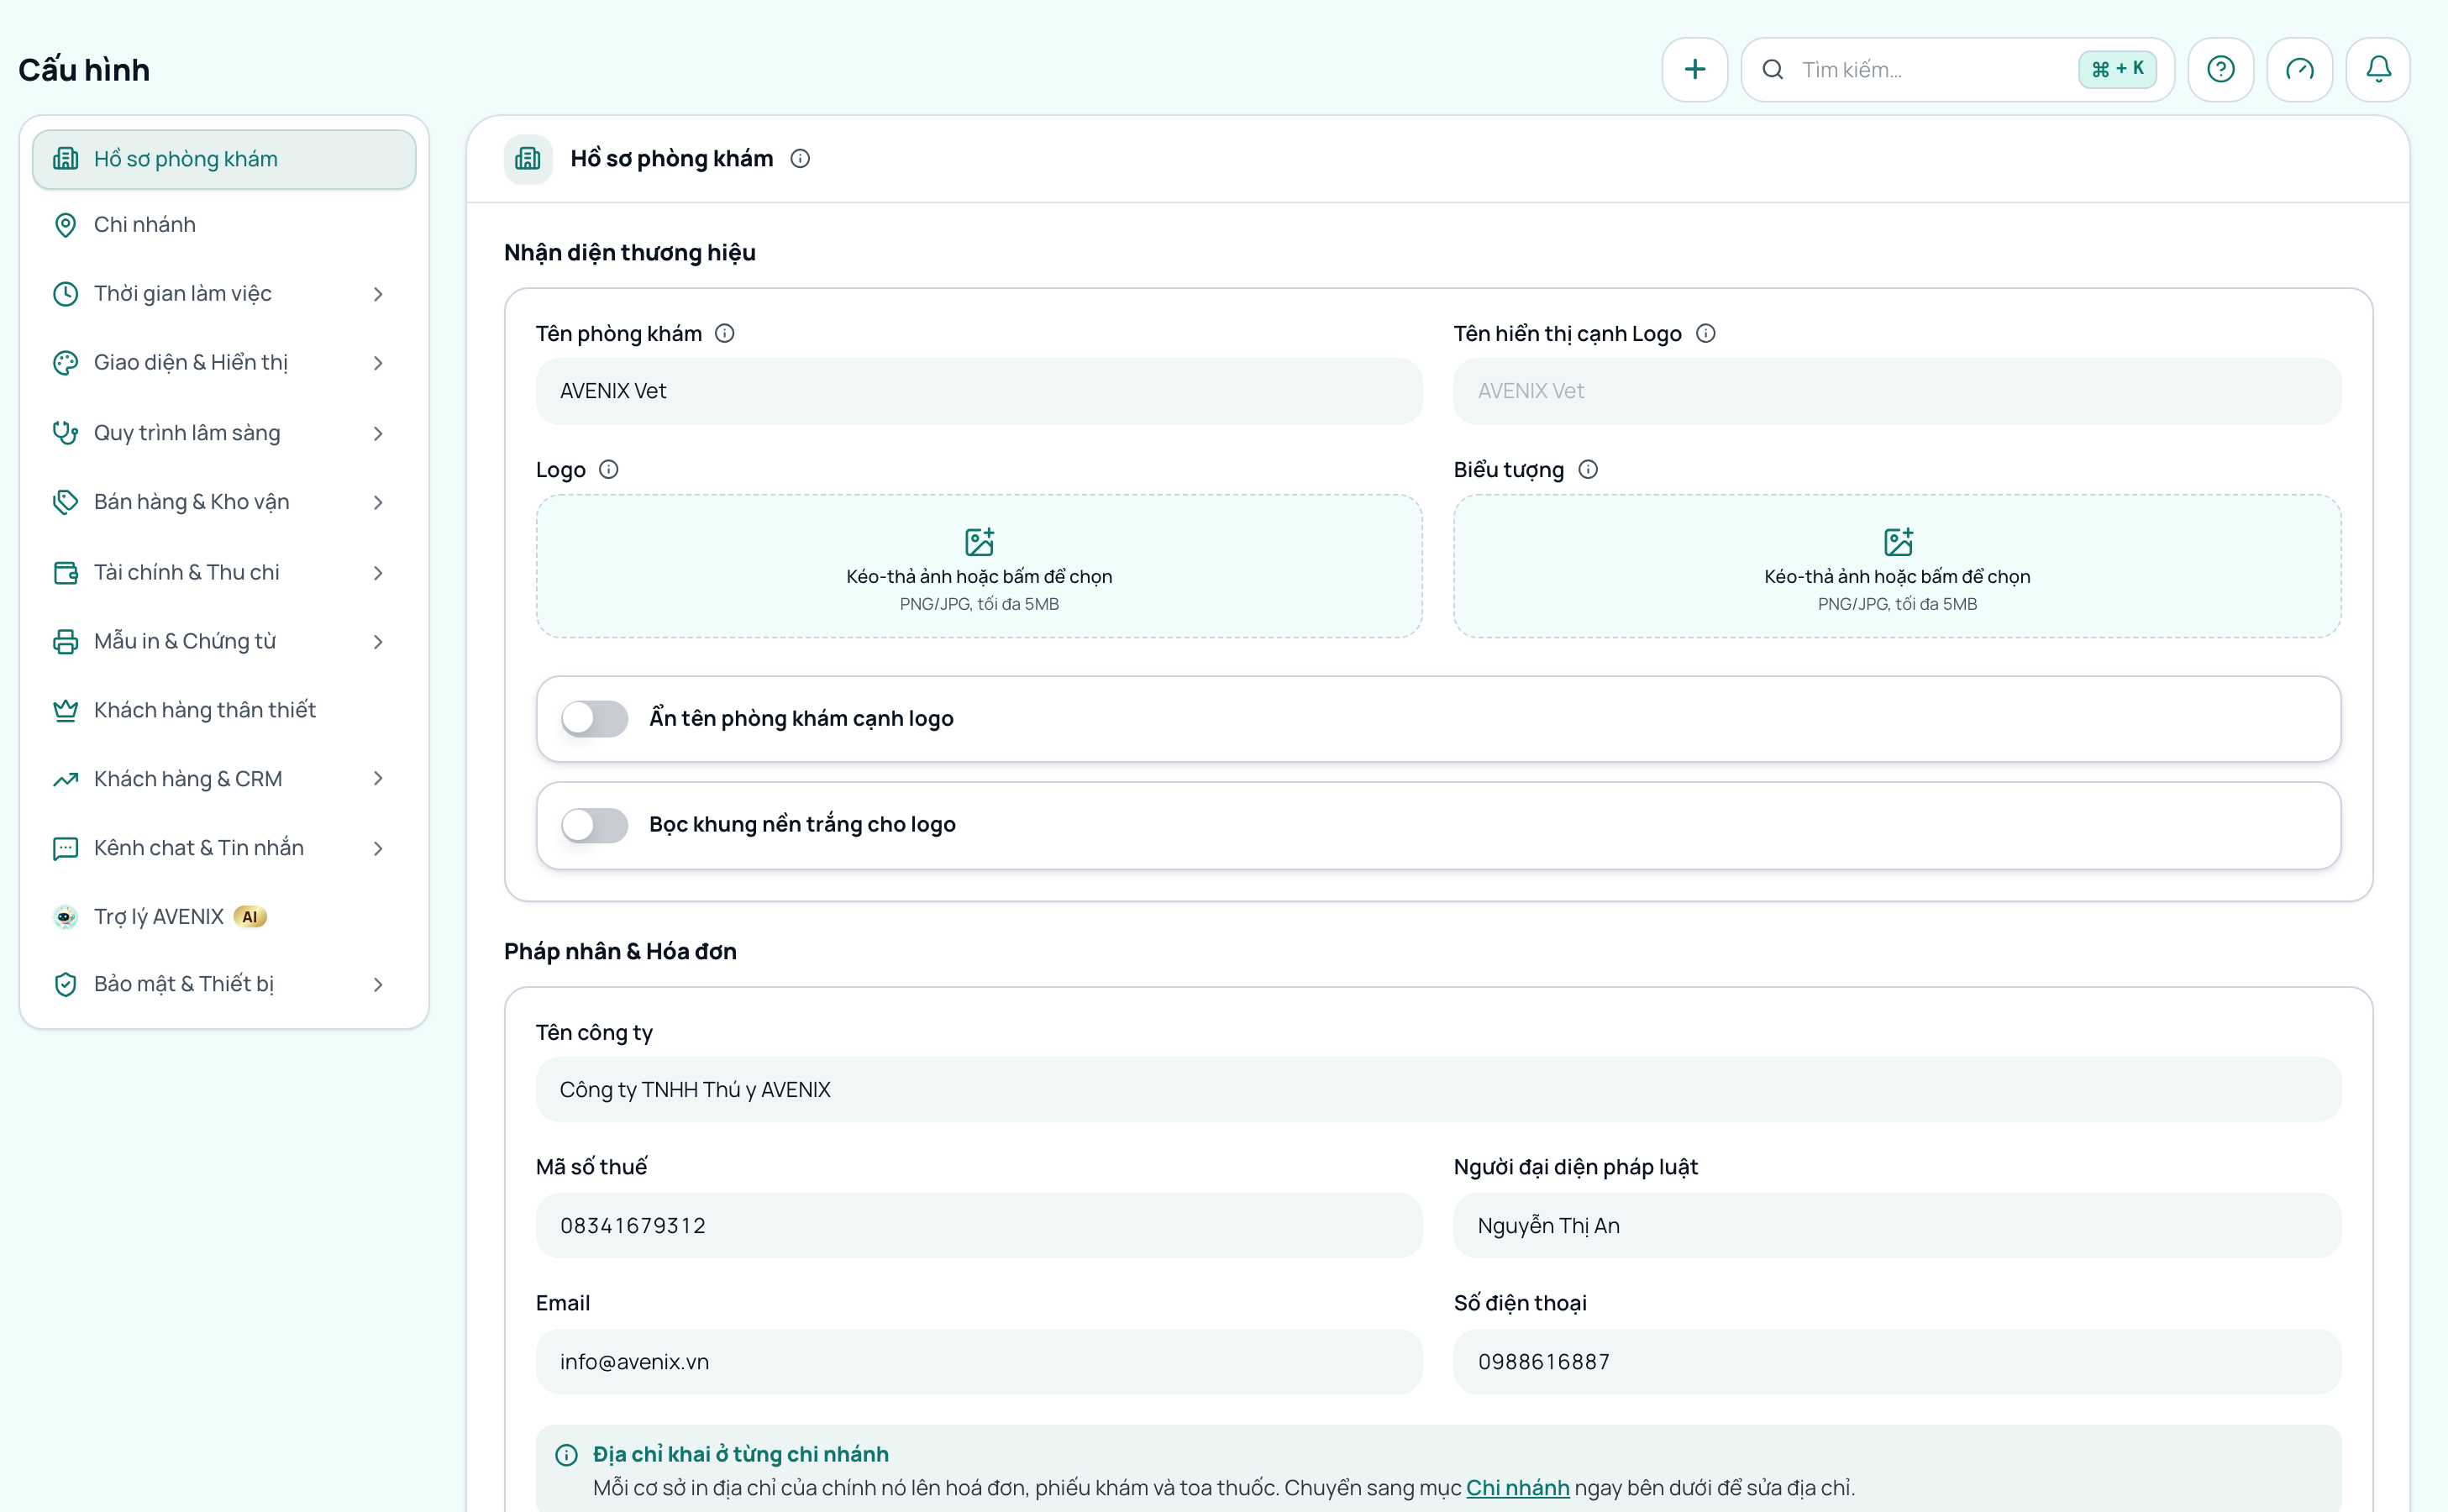
Task: Expand Bán hàng & Kho vận chevron
Action: [378, 502]
